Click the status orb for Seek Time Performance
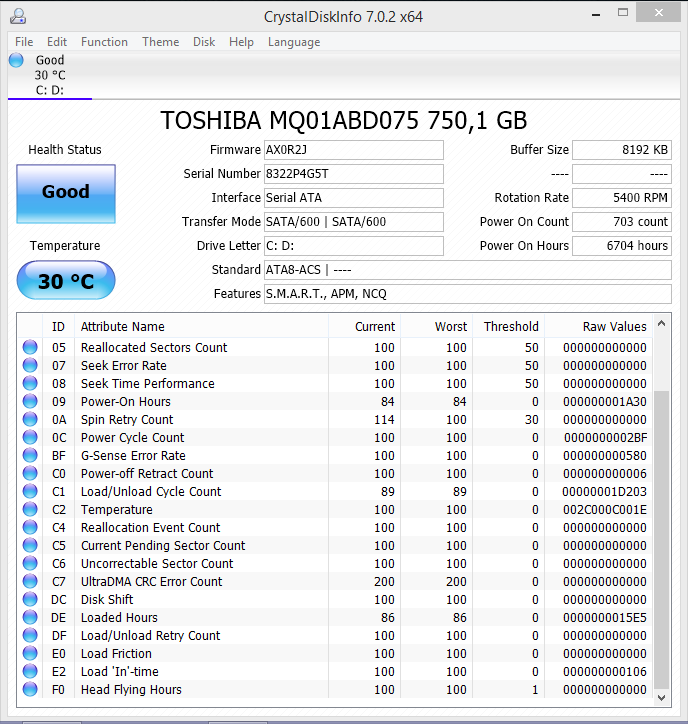Viewport: 688px width, 724px height. (x=30, y=383)
